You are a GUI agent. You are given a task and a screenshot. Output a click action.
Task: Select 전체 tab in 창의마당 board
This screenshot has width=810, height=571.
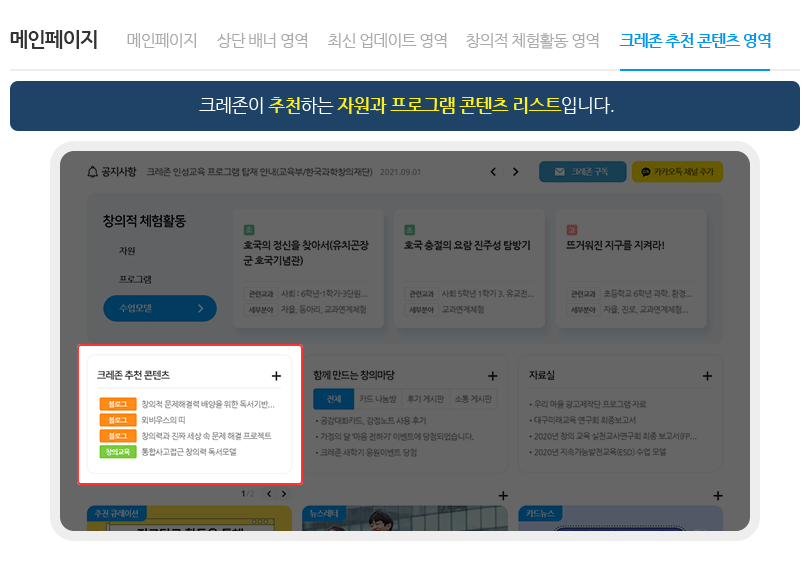(333, 399)
